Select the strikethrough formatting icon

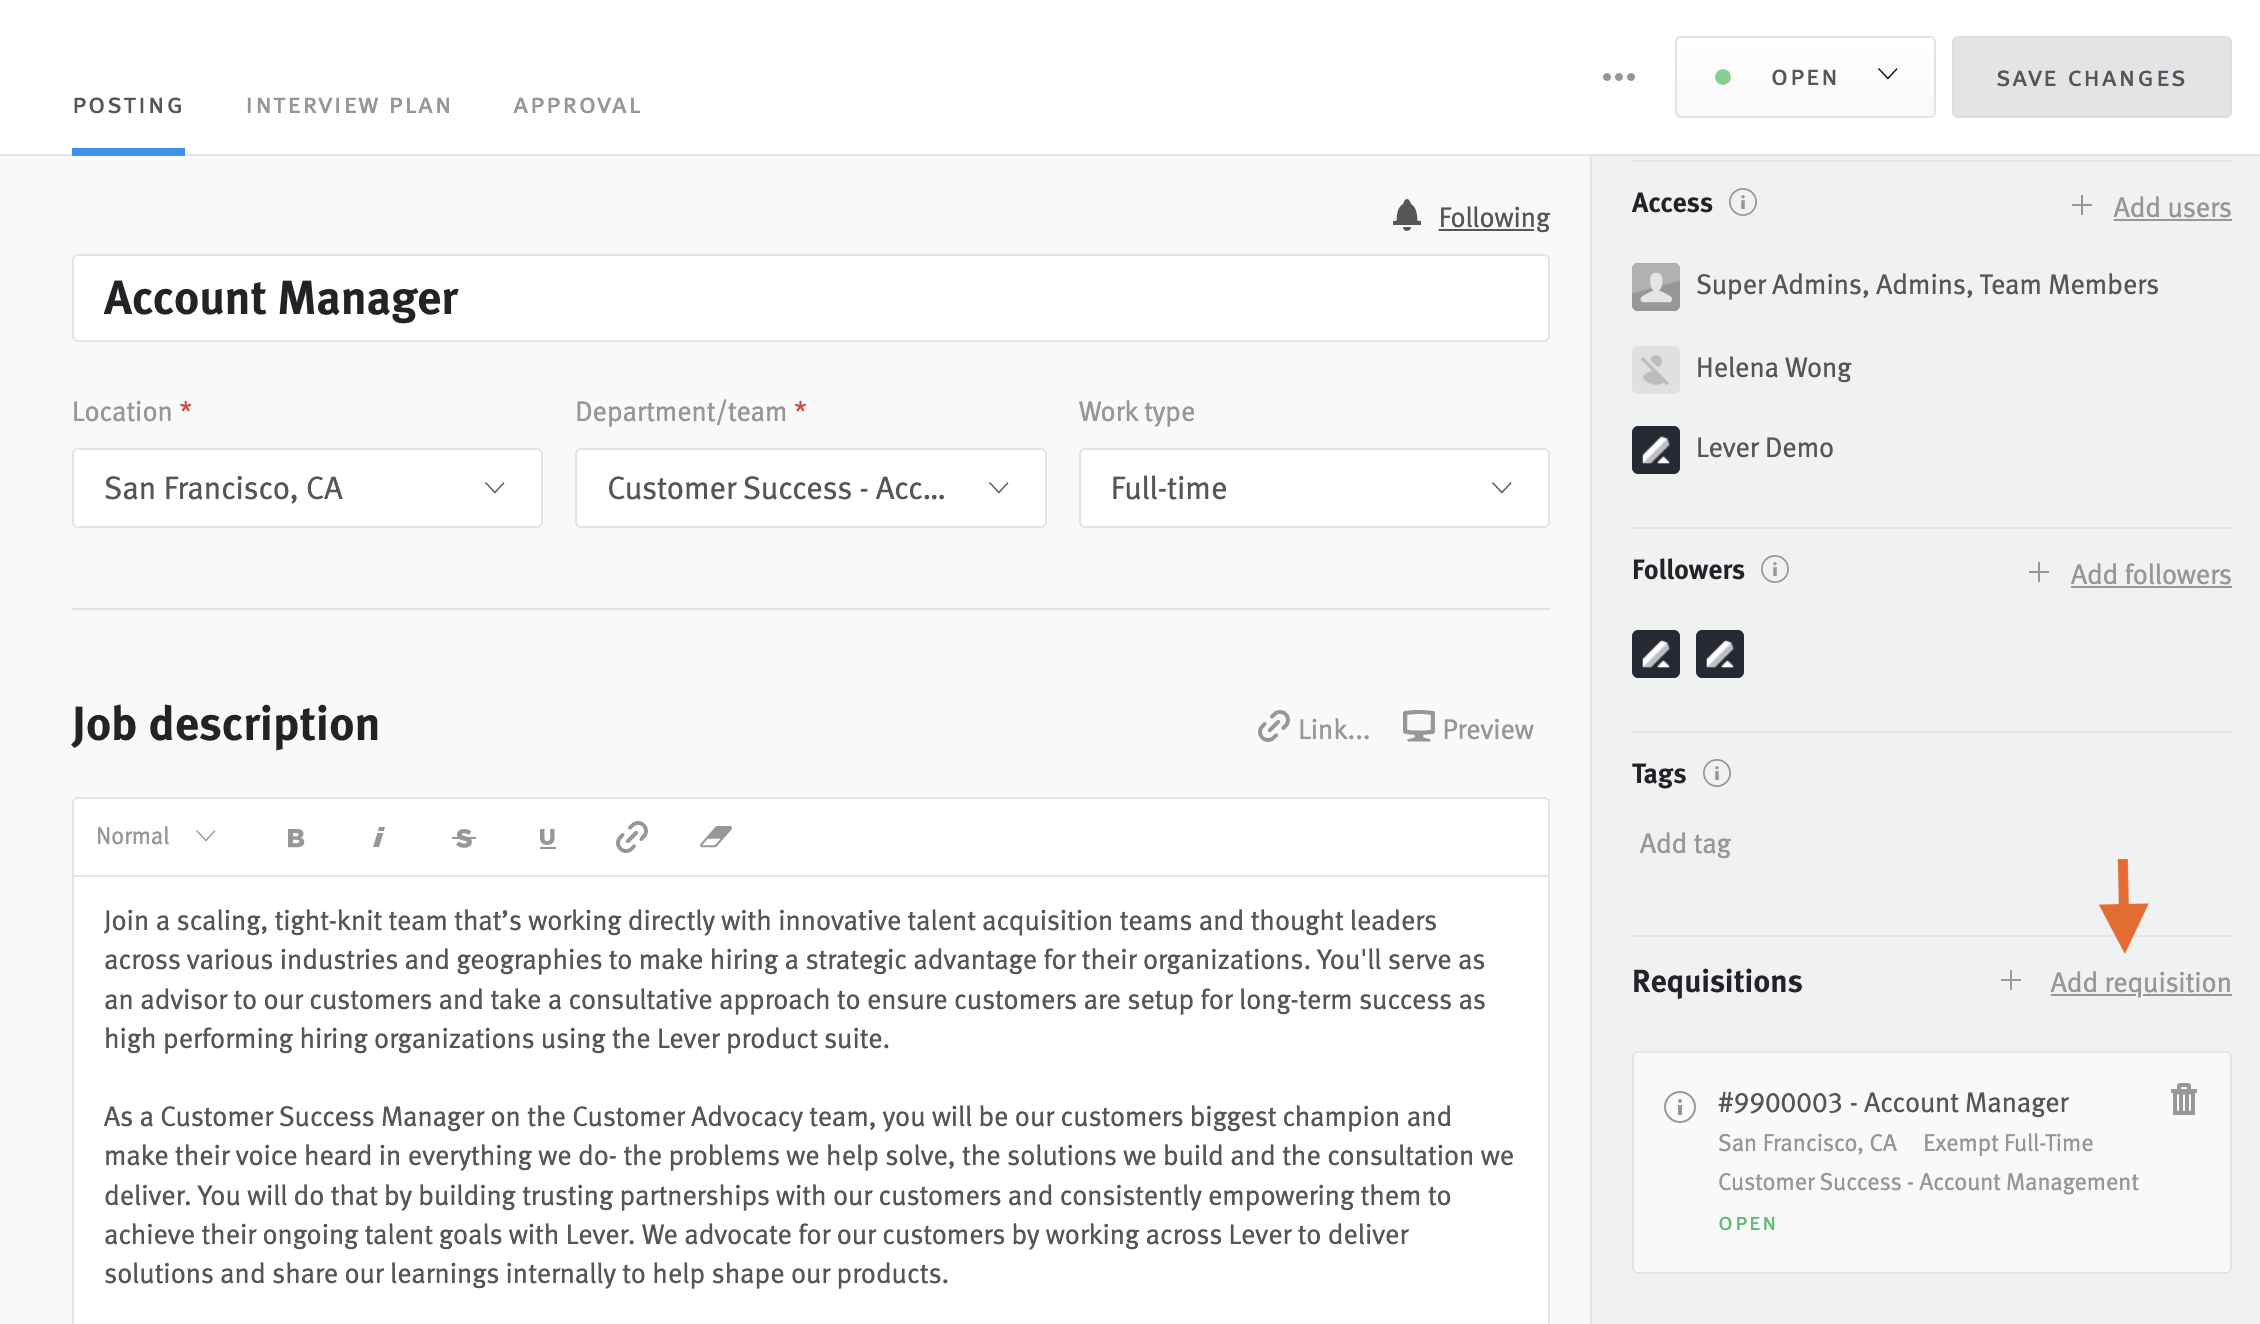[x=463, y=837]
